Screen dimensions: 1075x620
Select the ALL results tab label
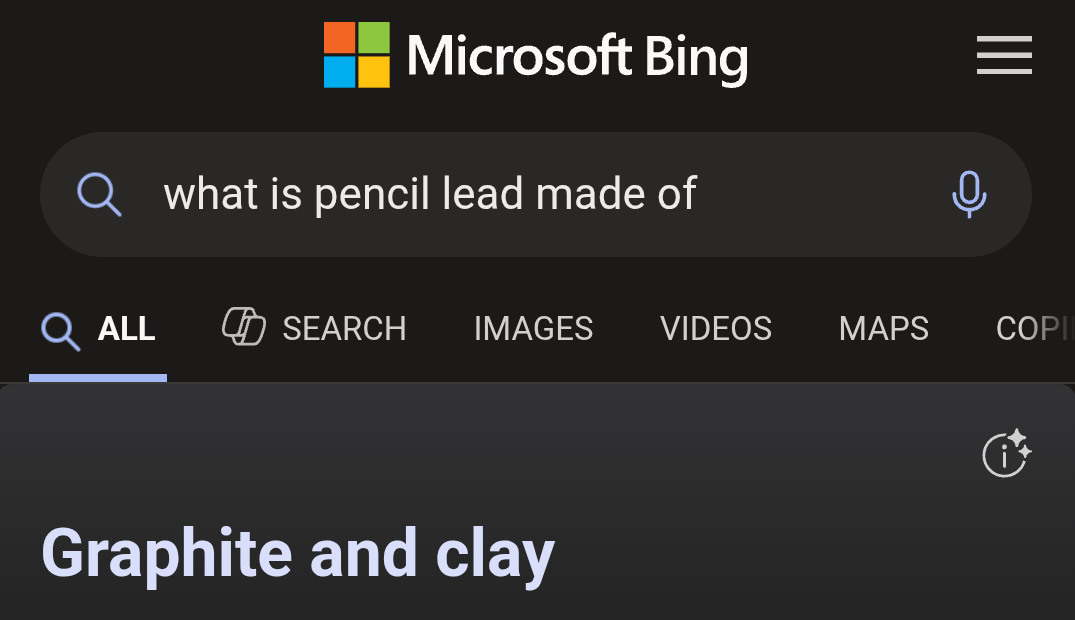126,329
